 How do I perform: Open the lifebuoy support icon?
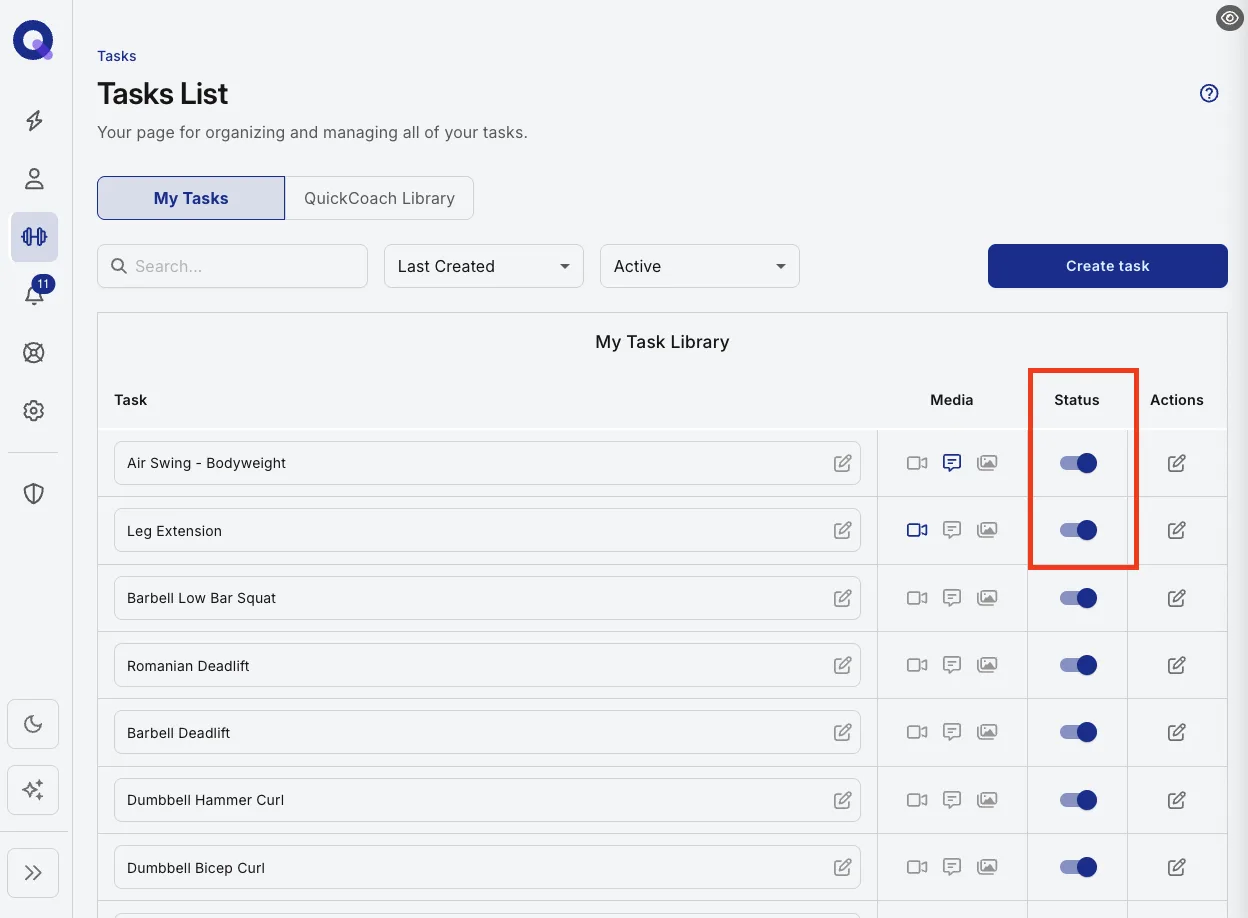pos(34,353)
